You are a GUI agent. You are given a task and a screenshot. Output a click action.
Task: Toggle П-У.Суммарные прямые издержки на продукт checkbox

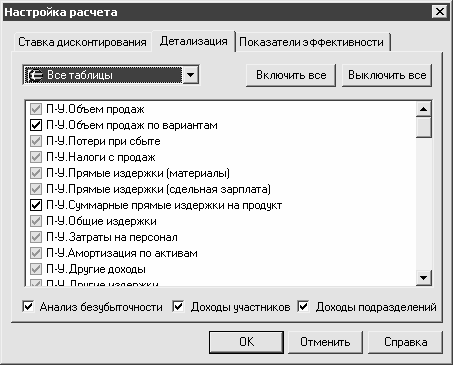[36, 205]
